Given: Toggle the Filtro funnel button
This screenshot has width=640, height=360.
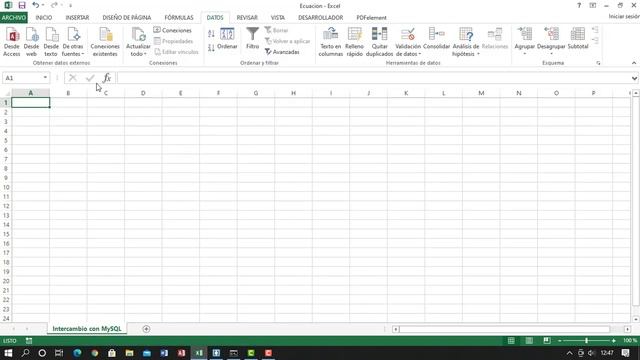Looking at the screenshot, I should click(x=253, y=39).
